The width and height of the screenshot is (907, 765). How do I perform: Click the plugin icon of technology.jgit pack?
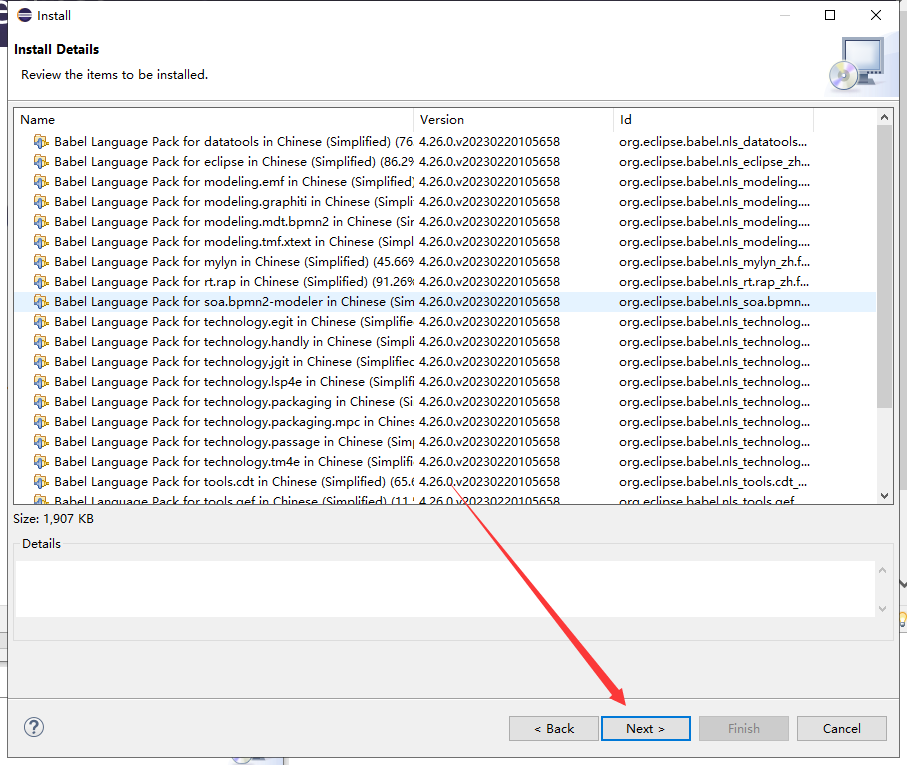point(41,362)
